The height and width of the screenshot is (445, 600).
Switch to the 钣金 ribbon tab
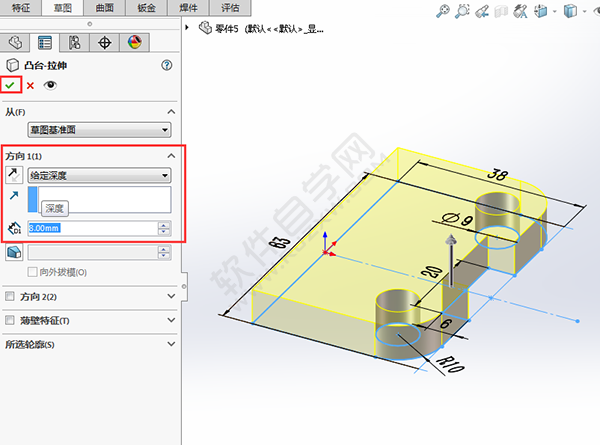coord(146,8)
